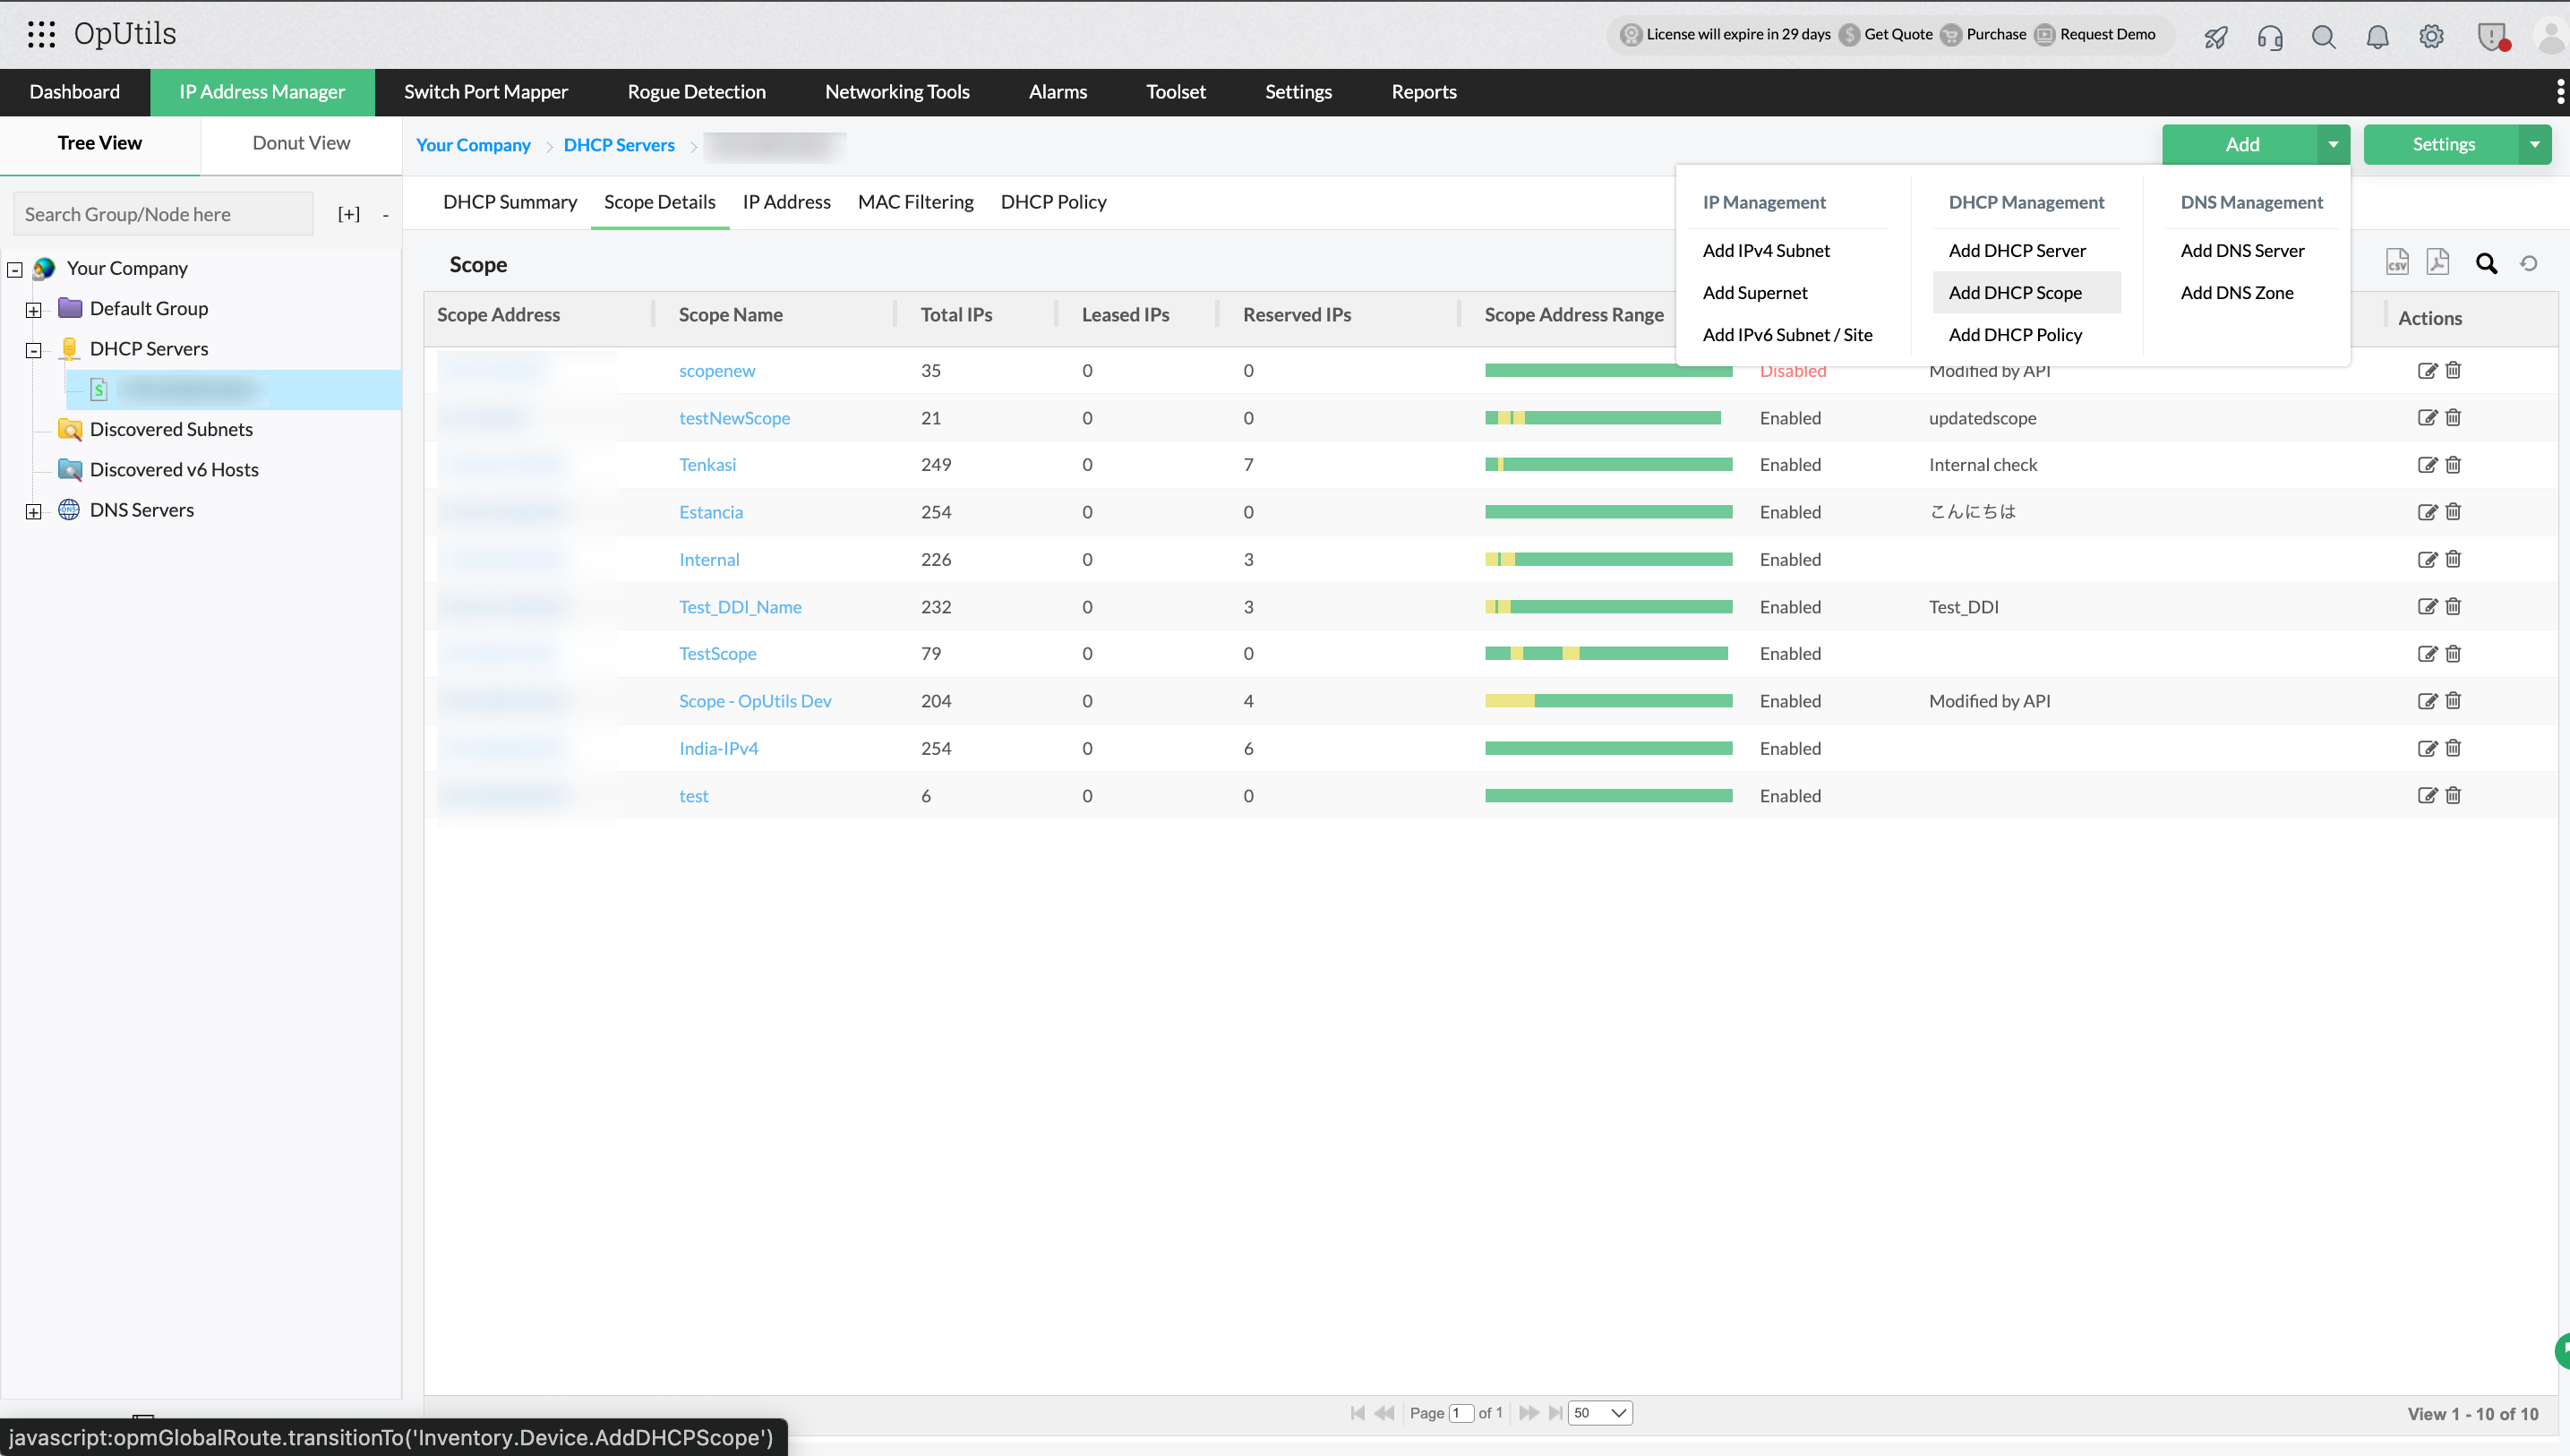Open the rows-per-page dropdown
The width and height of the screenshot is (2570, 1456).
(x=1599, y=1413)
